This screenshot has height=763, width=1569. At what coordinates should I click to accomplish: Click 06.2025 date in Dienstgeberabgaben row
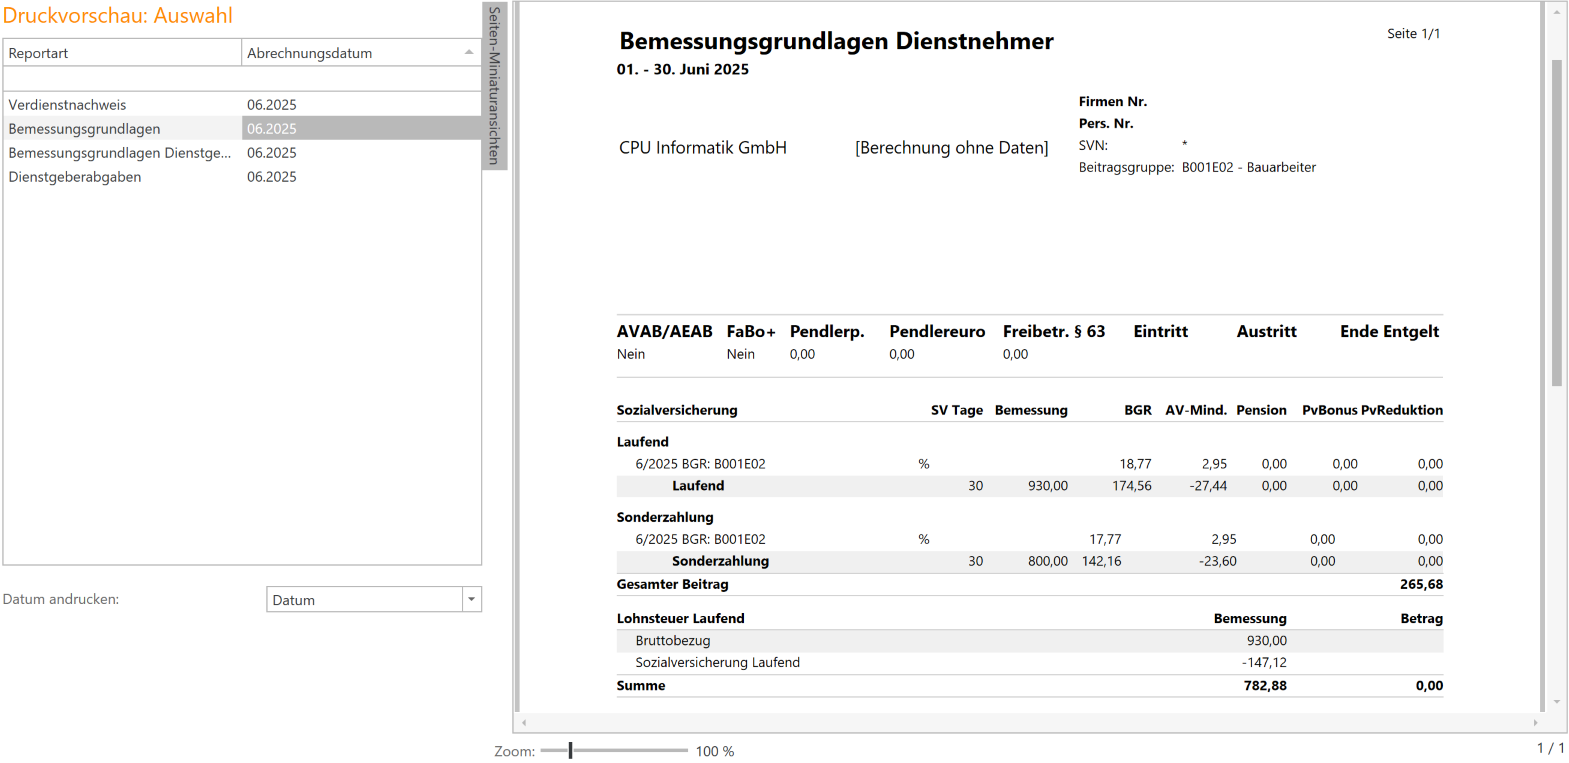pos(272,176)
